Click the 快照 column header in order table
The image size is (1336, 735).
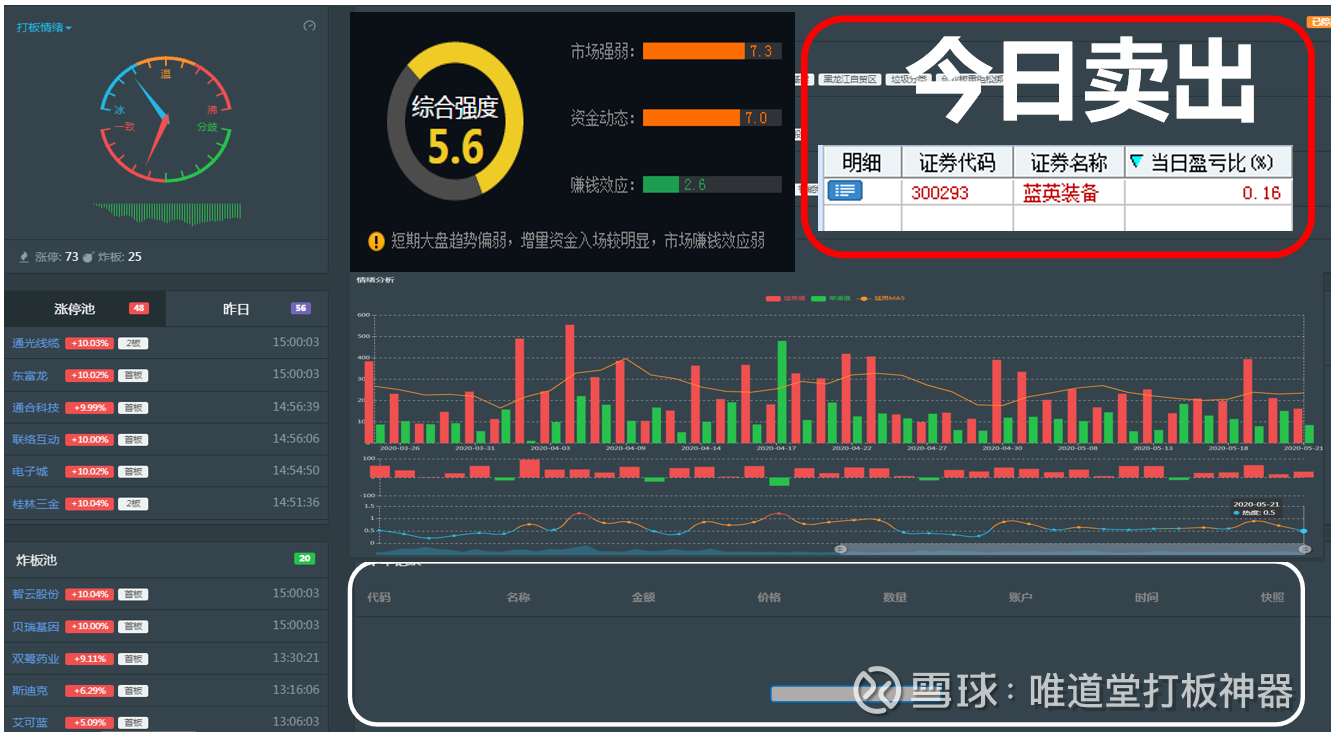coord(1272,597)
